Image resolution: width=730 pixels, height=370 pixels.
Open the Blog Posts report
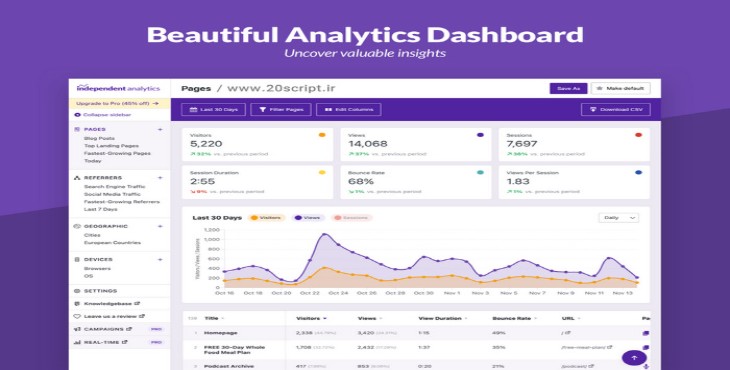click(99, 138)
